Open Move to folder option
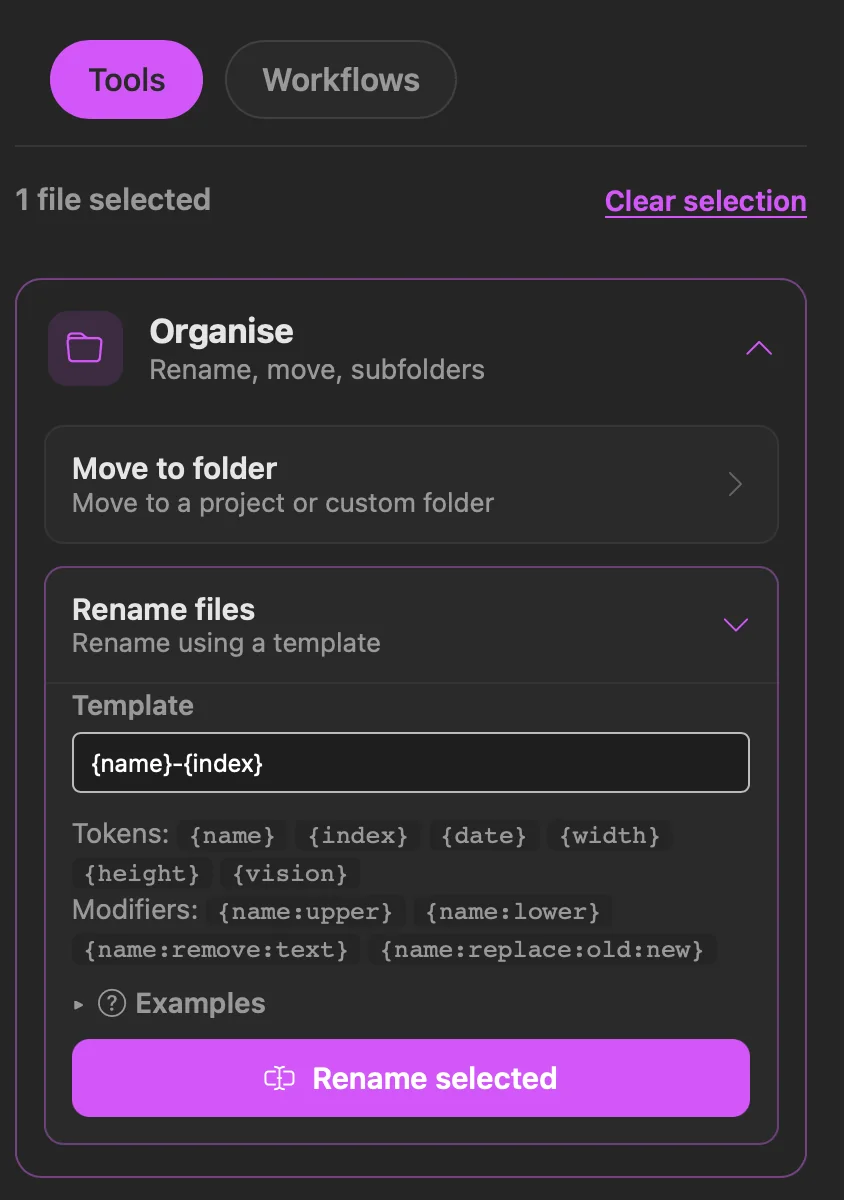 [x=411, y=485]
